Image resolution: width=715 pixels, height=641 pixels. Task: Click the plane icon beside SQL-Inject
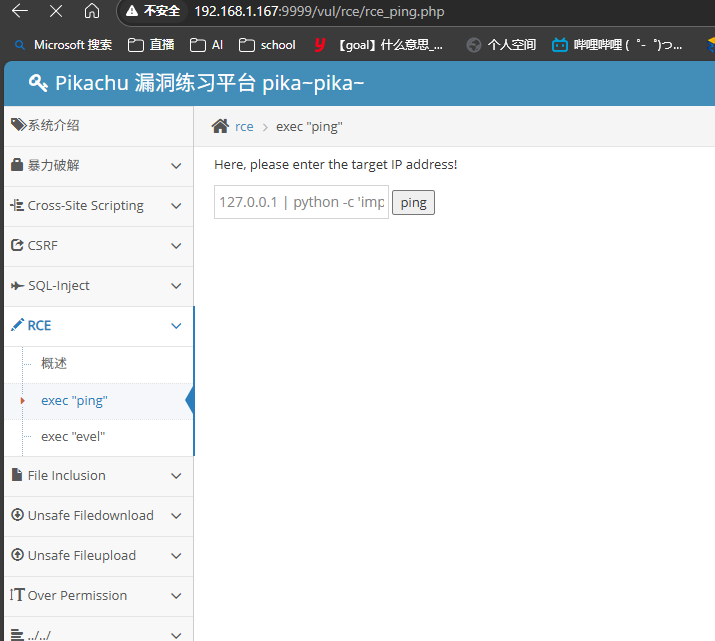17,286
